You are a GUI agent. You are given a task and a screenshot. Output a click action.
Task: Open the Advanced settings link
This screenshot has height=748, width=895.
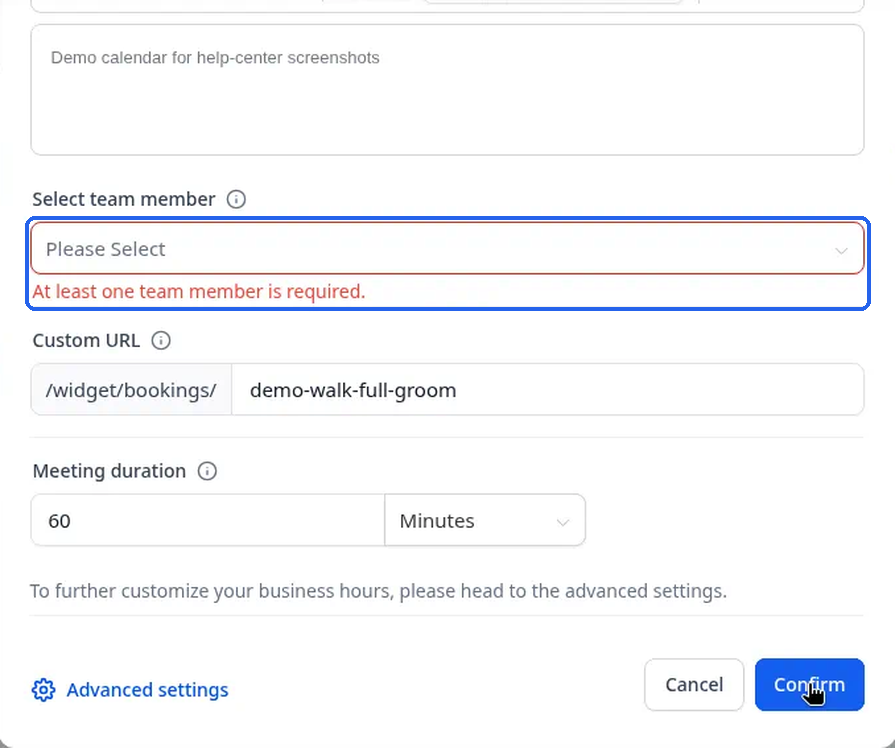coord(147,690)
